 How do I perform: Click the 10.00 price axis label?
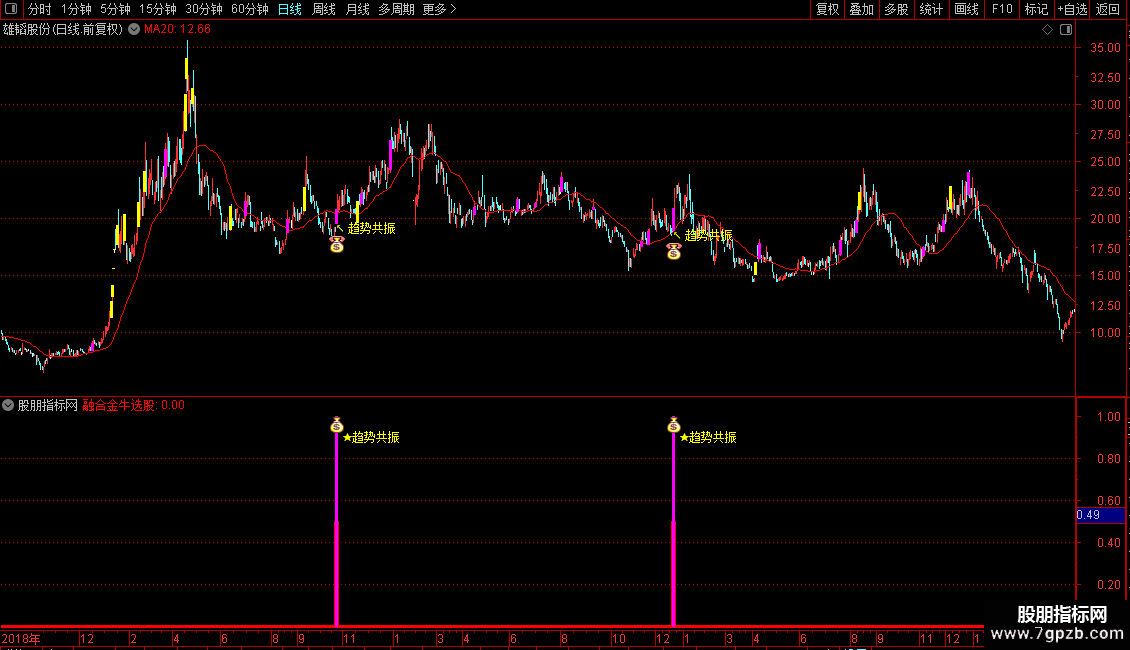[1105, 333]
